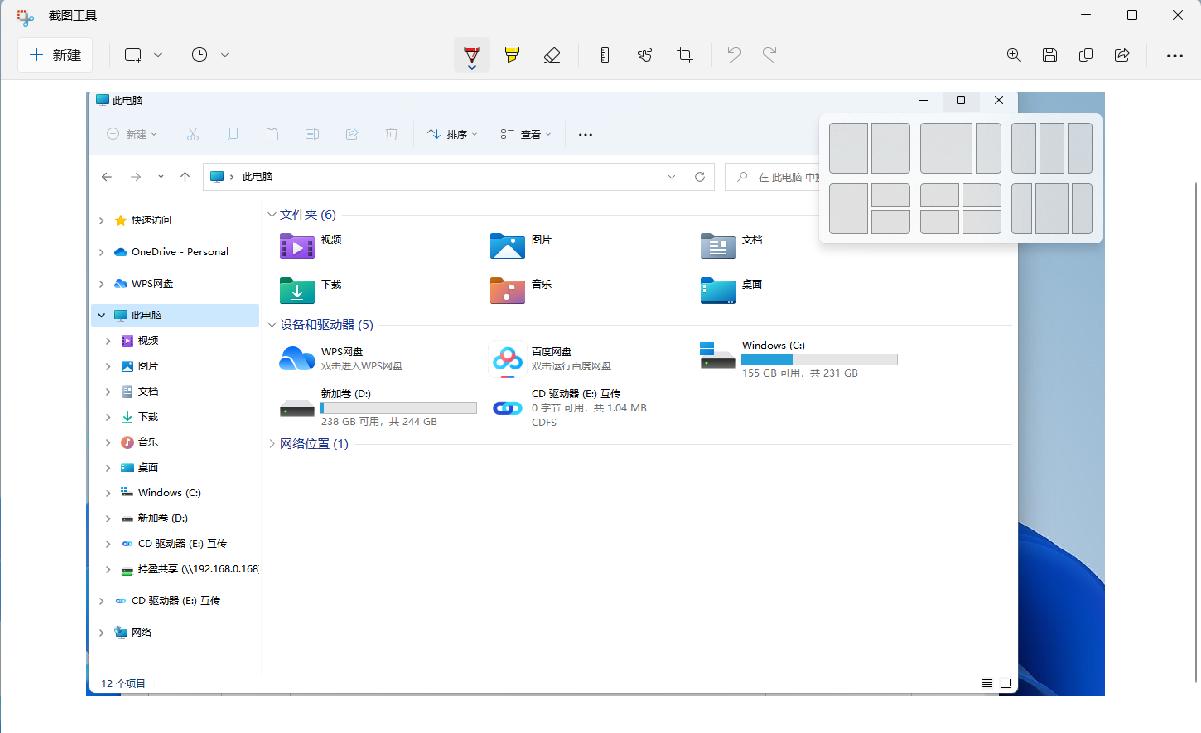Click the 新建 button for a new snip
This screenshot has height=733, width=1201.
[x=55, y=55]
